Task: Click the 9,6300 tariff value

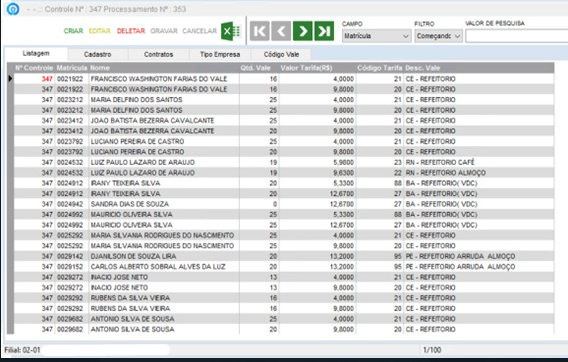Action: click(343, 173)
